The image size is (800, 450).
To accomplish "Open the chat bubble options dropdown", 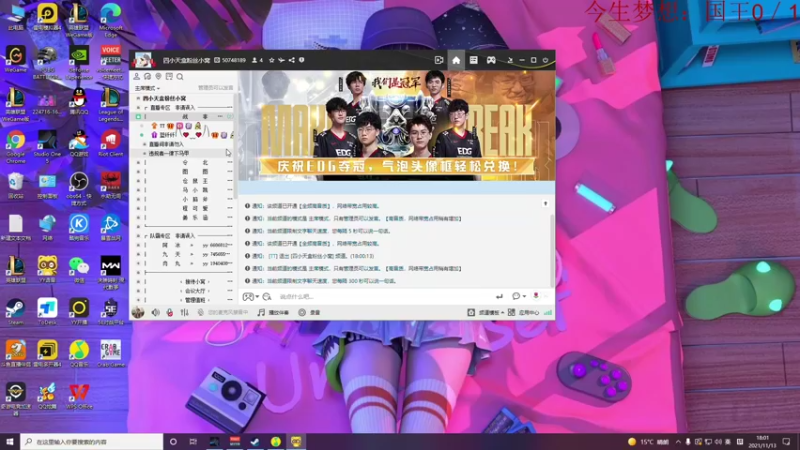I will click(x=519, y=296).
